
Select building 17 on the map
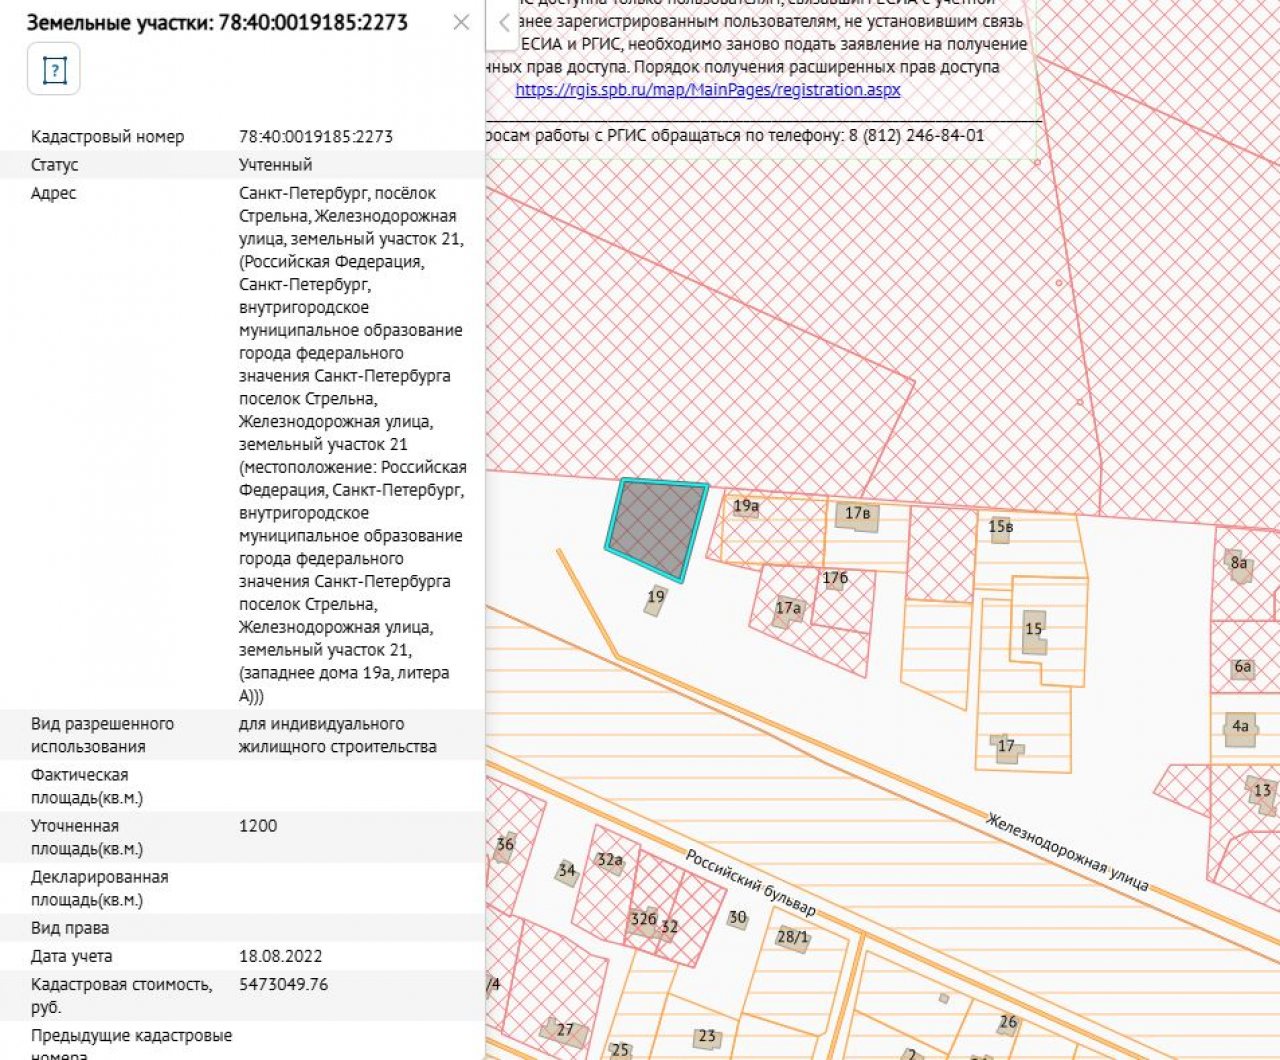pos(1006,747)
